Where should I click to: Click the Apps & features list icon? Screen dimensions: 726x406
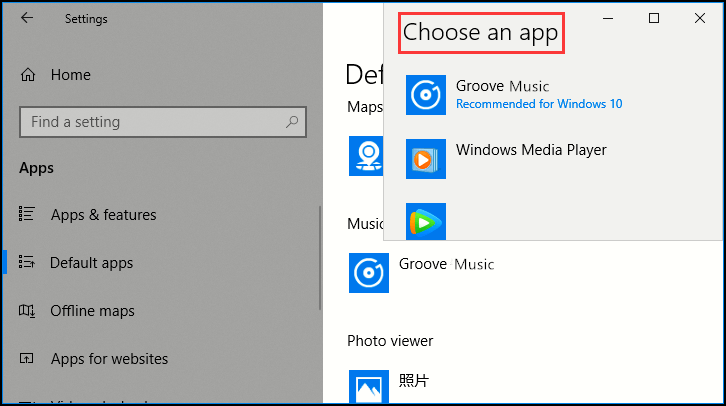tap(26, 214)
